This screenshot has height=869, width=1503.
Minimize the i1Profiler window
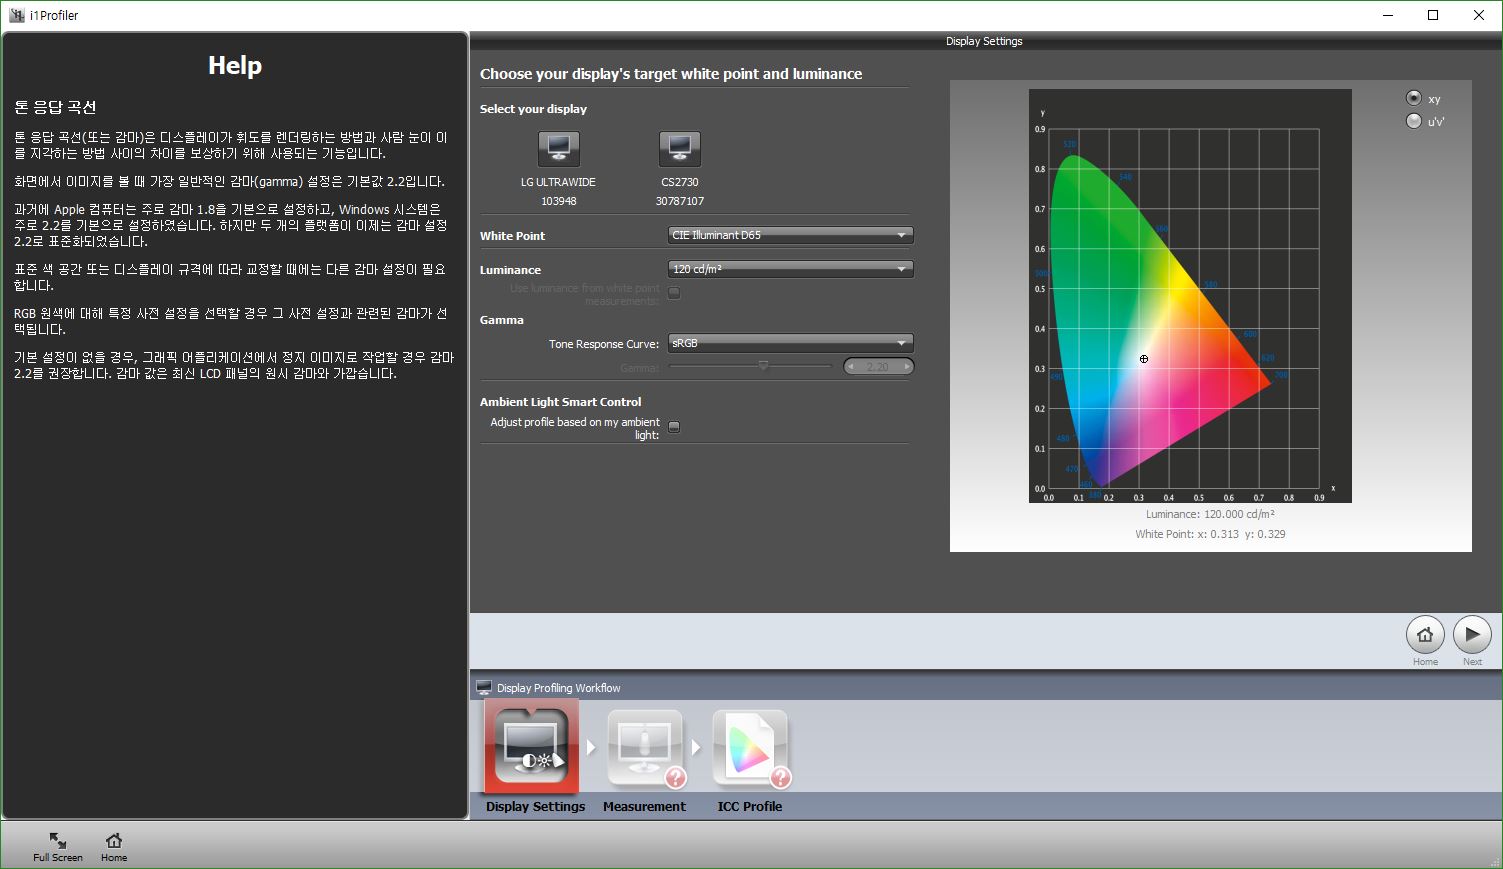(1388, 15)
